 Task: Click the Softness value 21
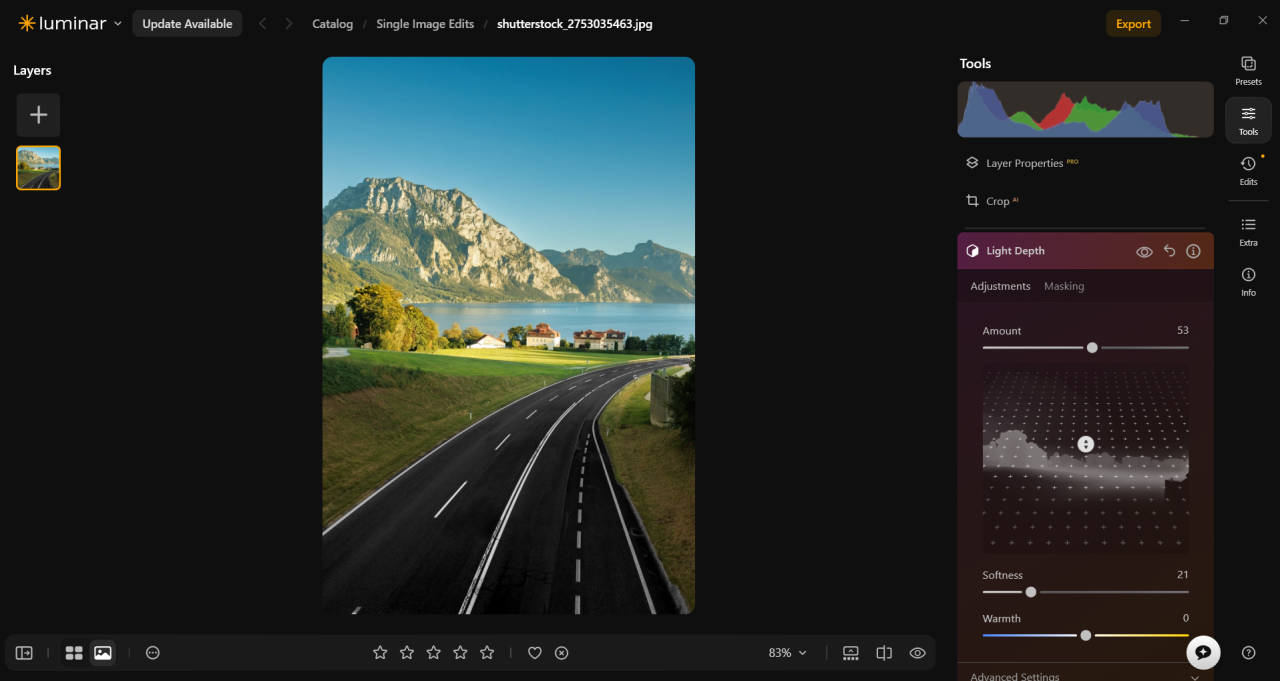[x=1183, y=575]
